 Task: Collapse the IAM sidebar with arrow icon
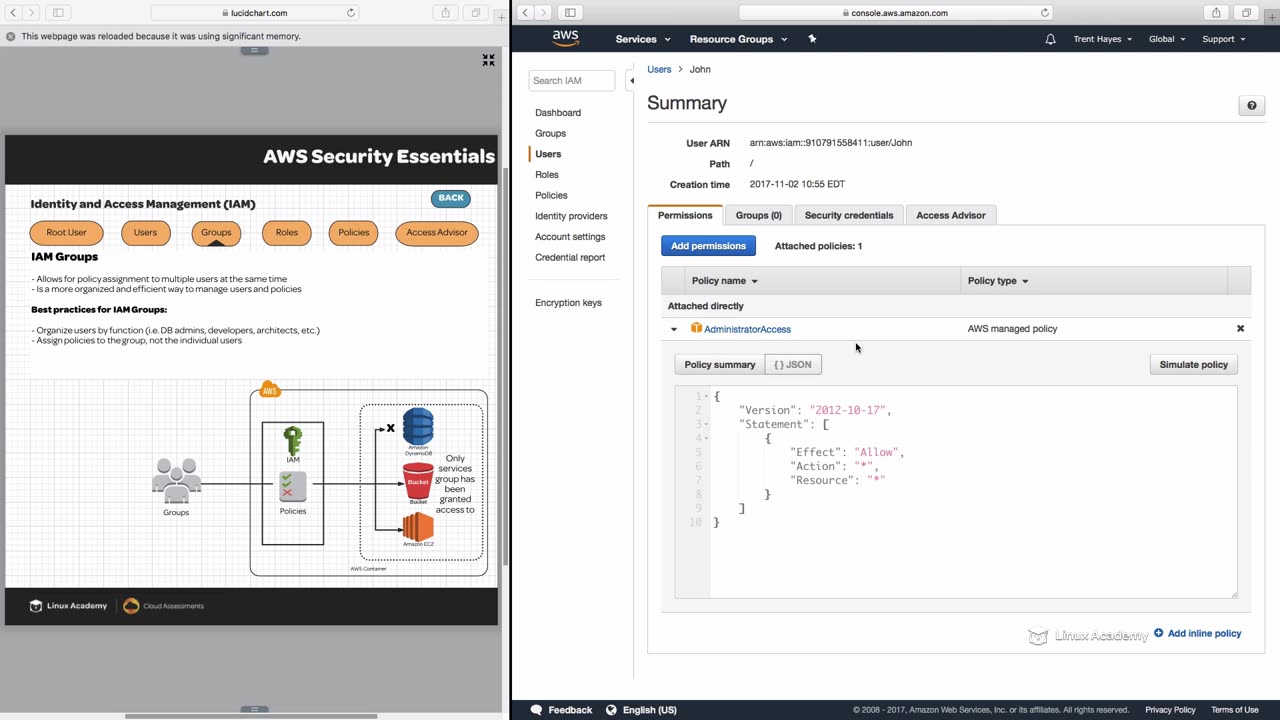(x=631, y=80)
